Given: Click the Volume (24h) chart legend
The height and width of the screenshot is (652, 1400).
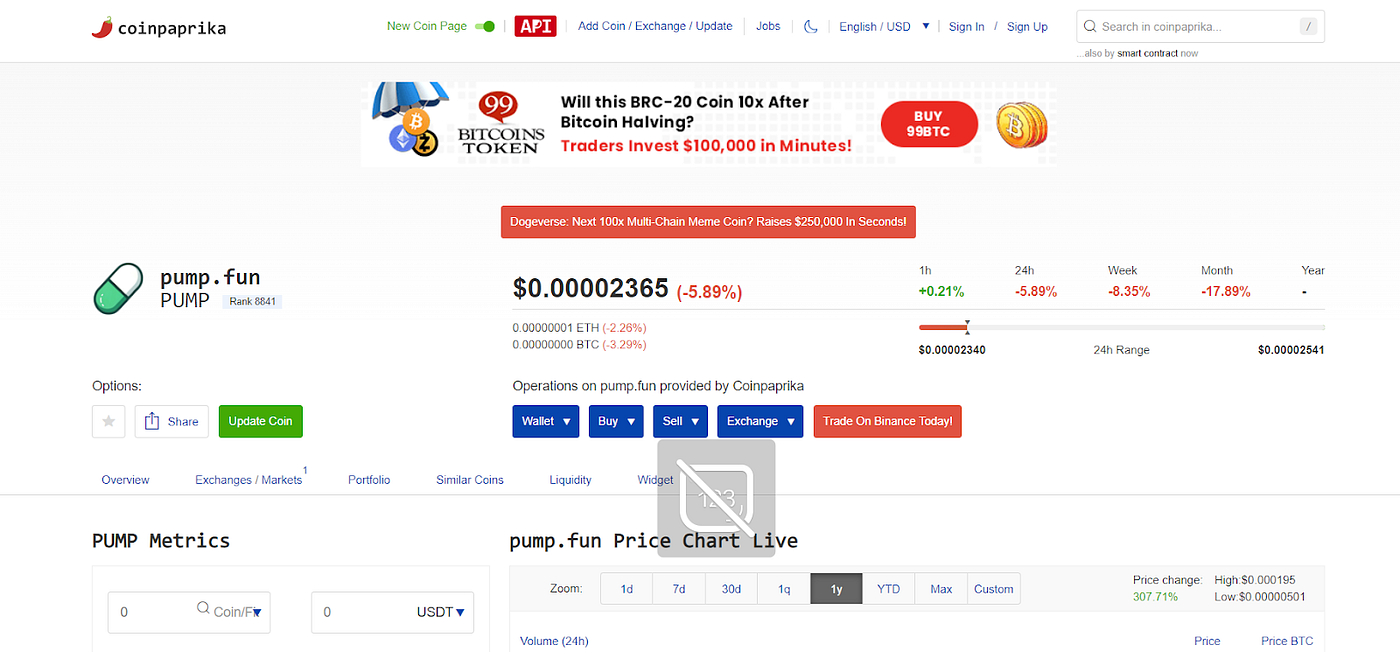Looking at the screenshot, I should (x=554, y=641).
